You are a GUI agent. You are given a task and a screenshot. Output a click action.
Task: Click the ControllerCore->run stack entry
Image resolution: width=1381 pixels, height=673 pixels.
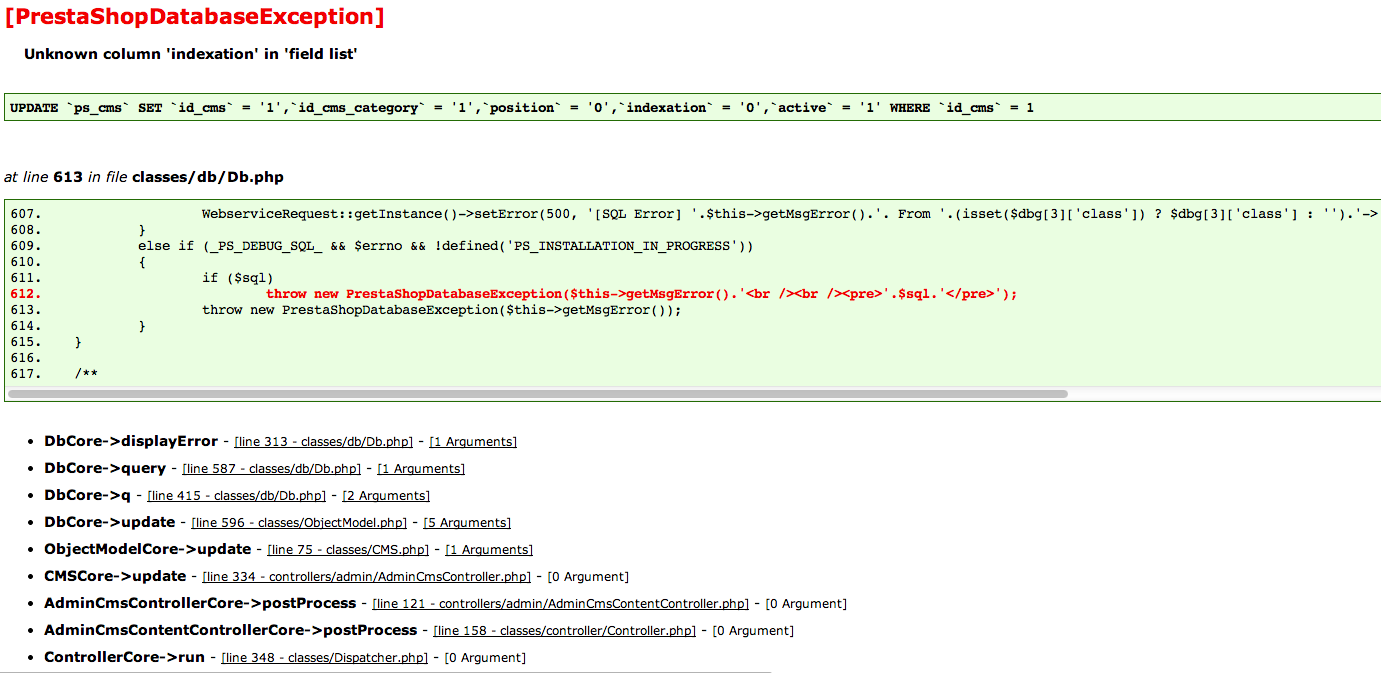124,657
